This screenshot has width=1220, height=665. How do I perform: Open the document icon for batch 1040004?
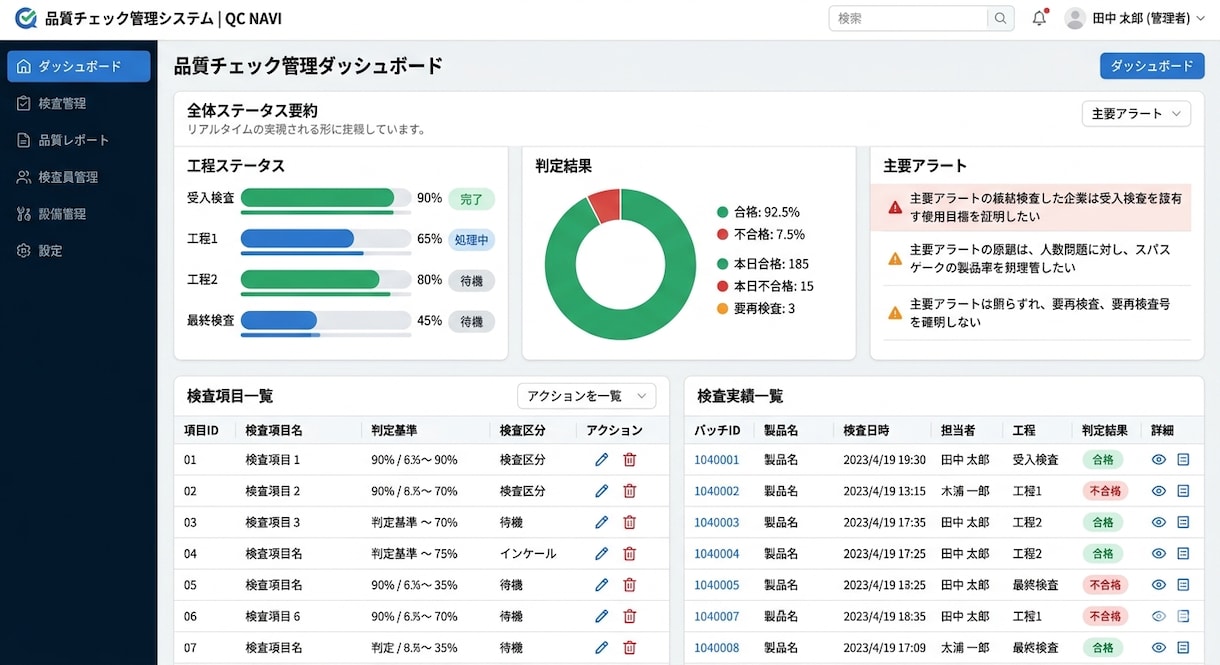(x=1183, y=553)
